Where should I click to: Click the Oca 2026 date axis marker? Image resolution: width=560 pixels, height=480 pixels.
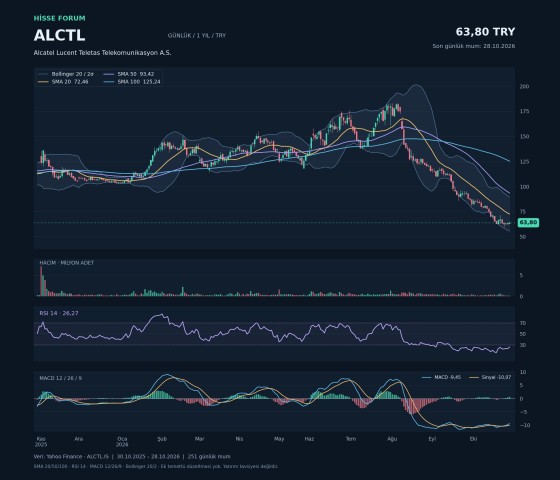click(x=122, y=442)
